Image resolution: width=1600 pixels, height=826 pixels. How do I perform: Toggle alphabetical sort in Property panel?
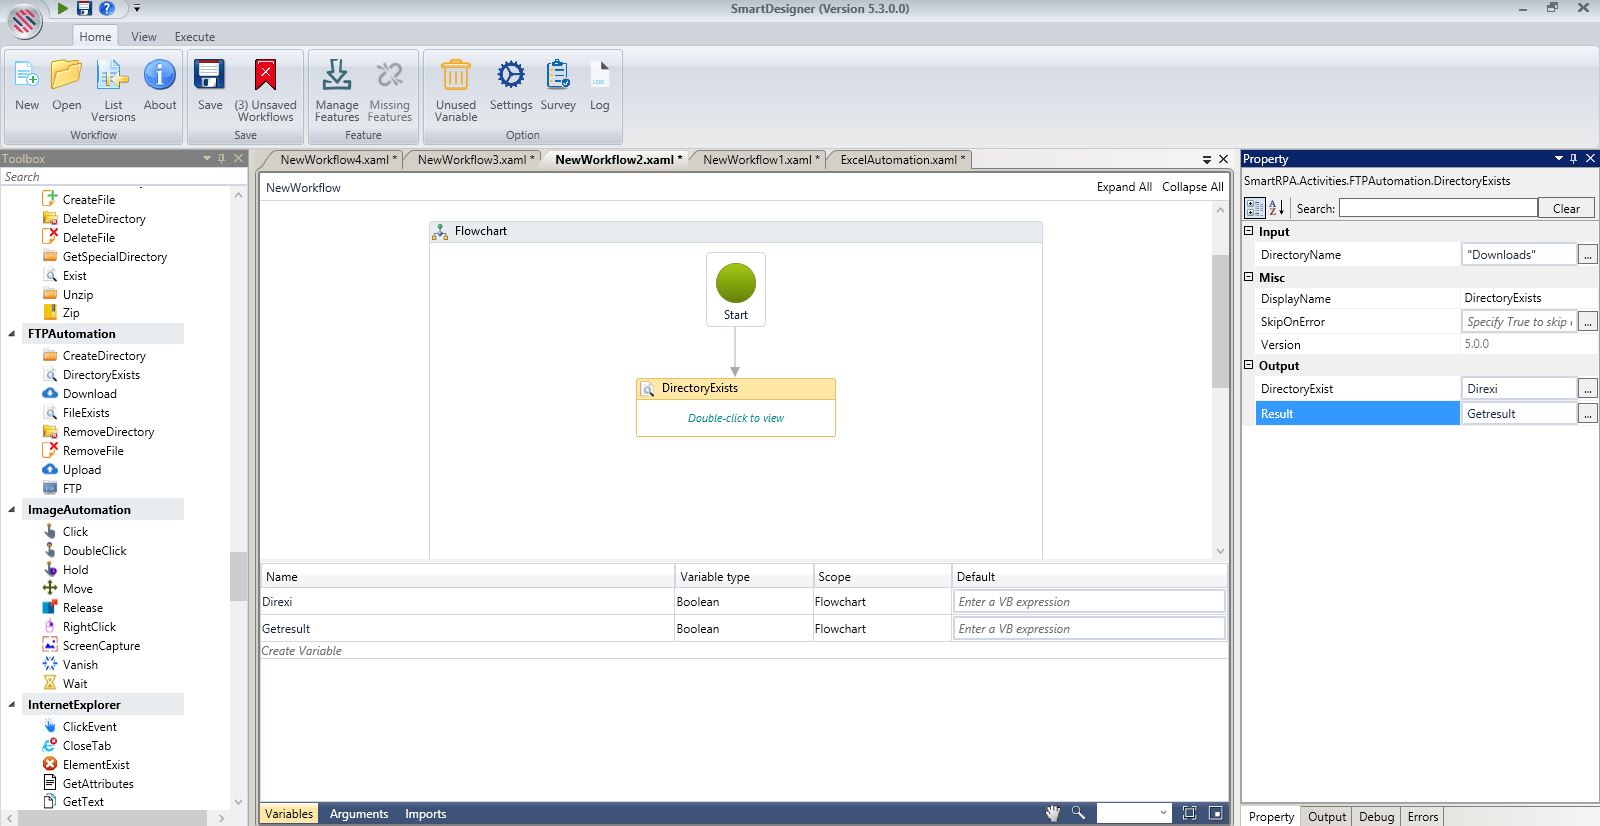click(1277, 208)
